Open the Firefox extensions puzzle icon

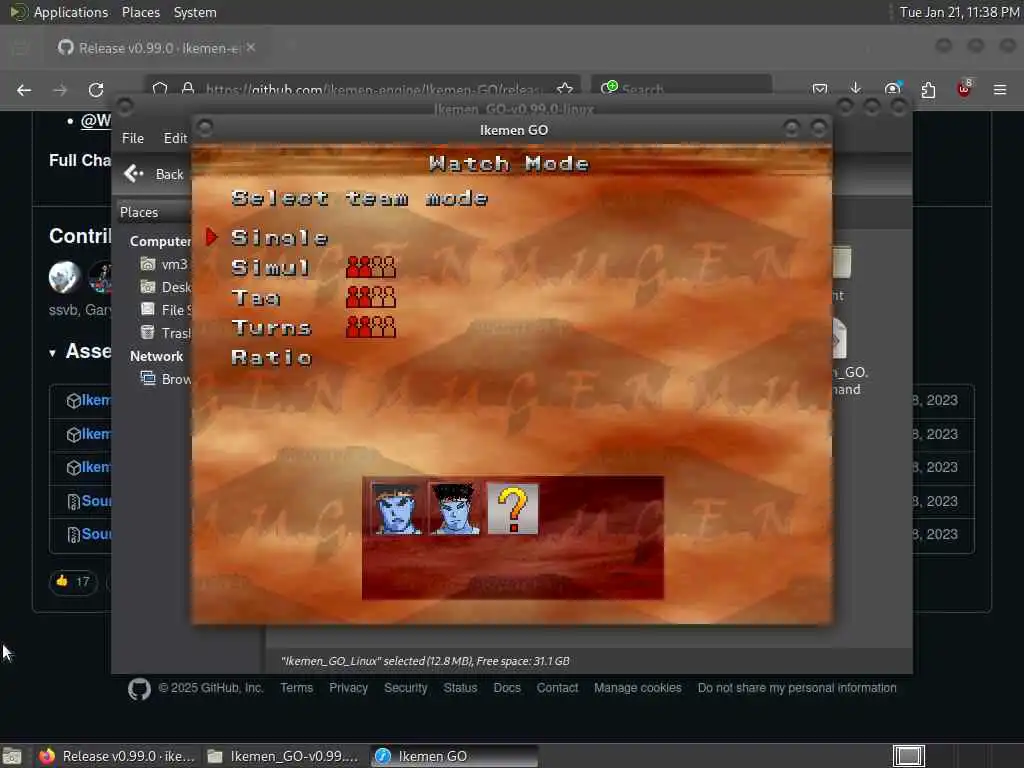pos(928,89)
